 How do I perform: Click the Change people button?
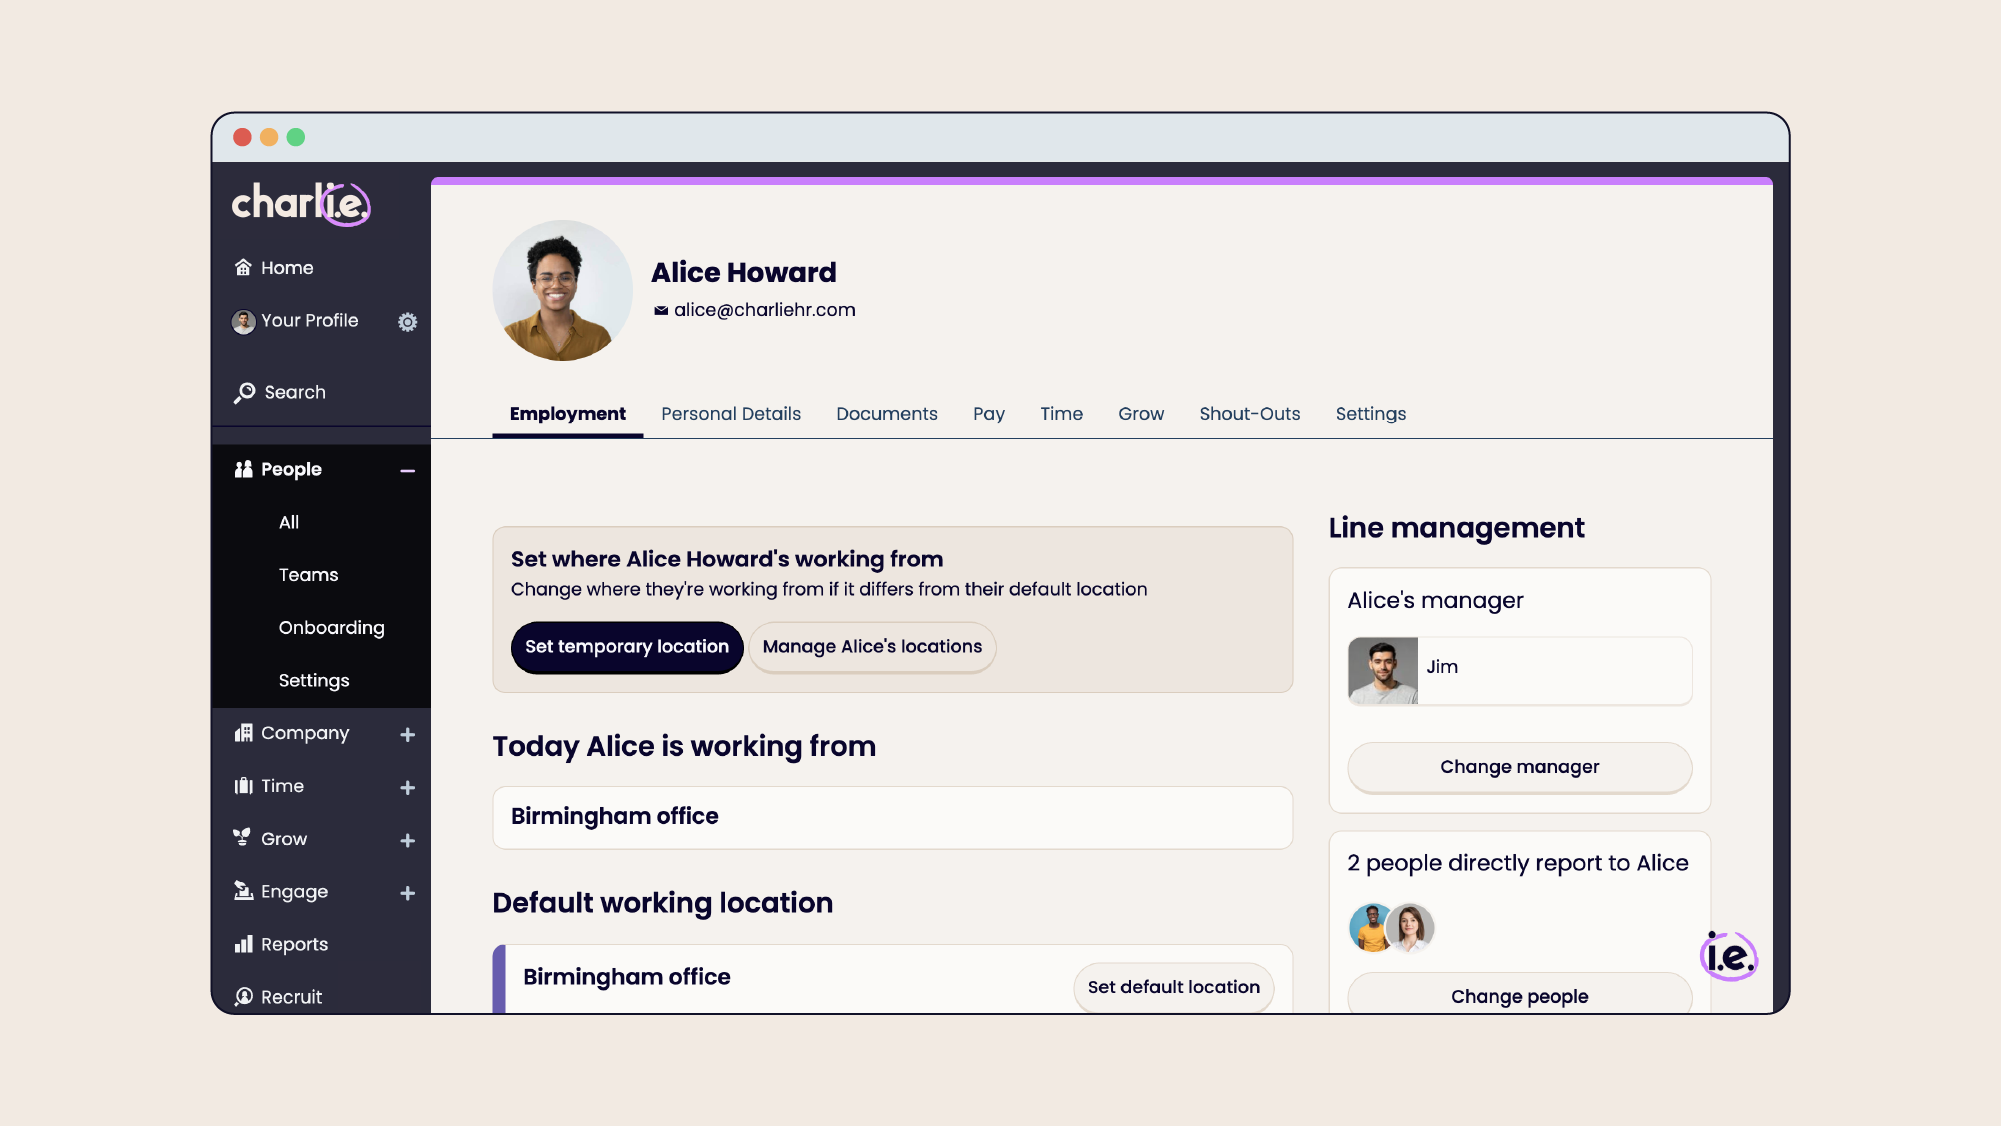pyautogui.click(x=1519, y=994)
